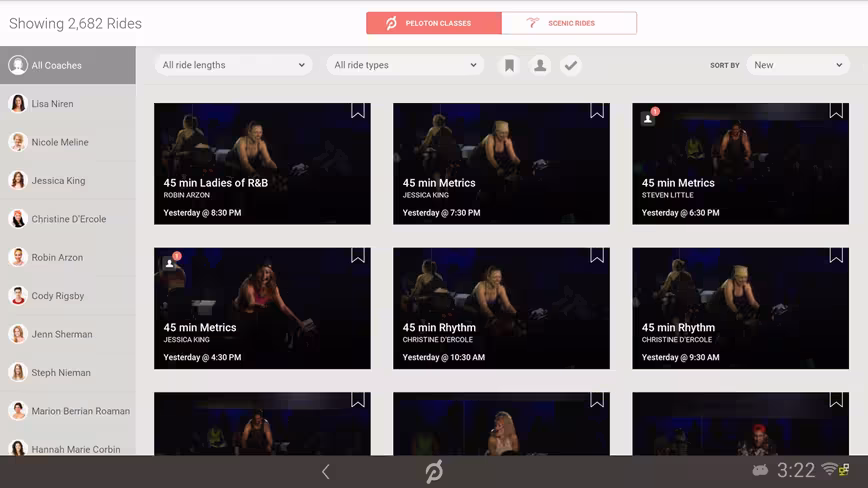Tap the Peloton home logo button
The width and height of the screenshot is (868, 488).
point(434,471)
